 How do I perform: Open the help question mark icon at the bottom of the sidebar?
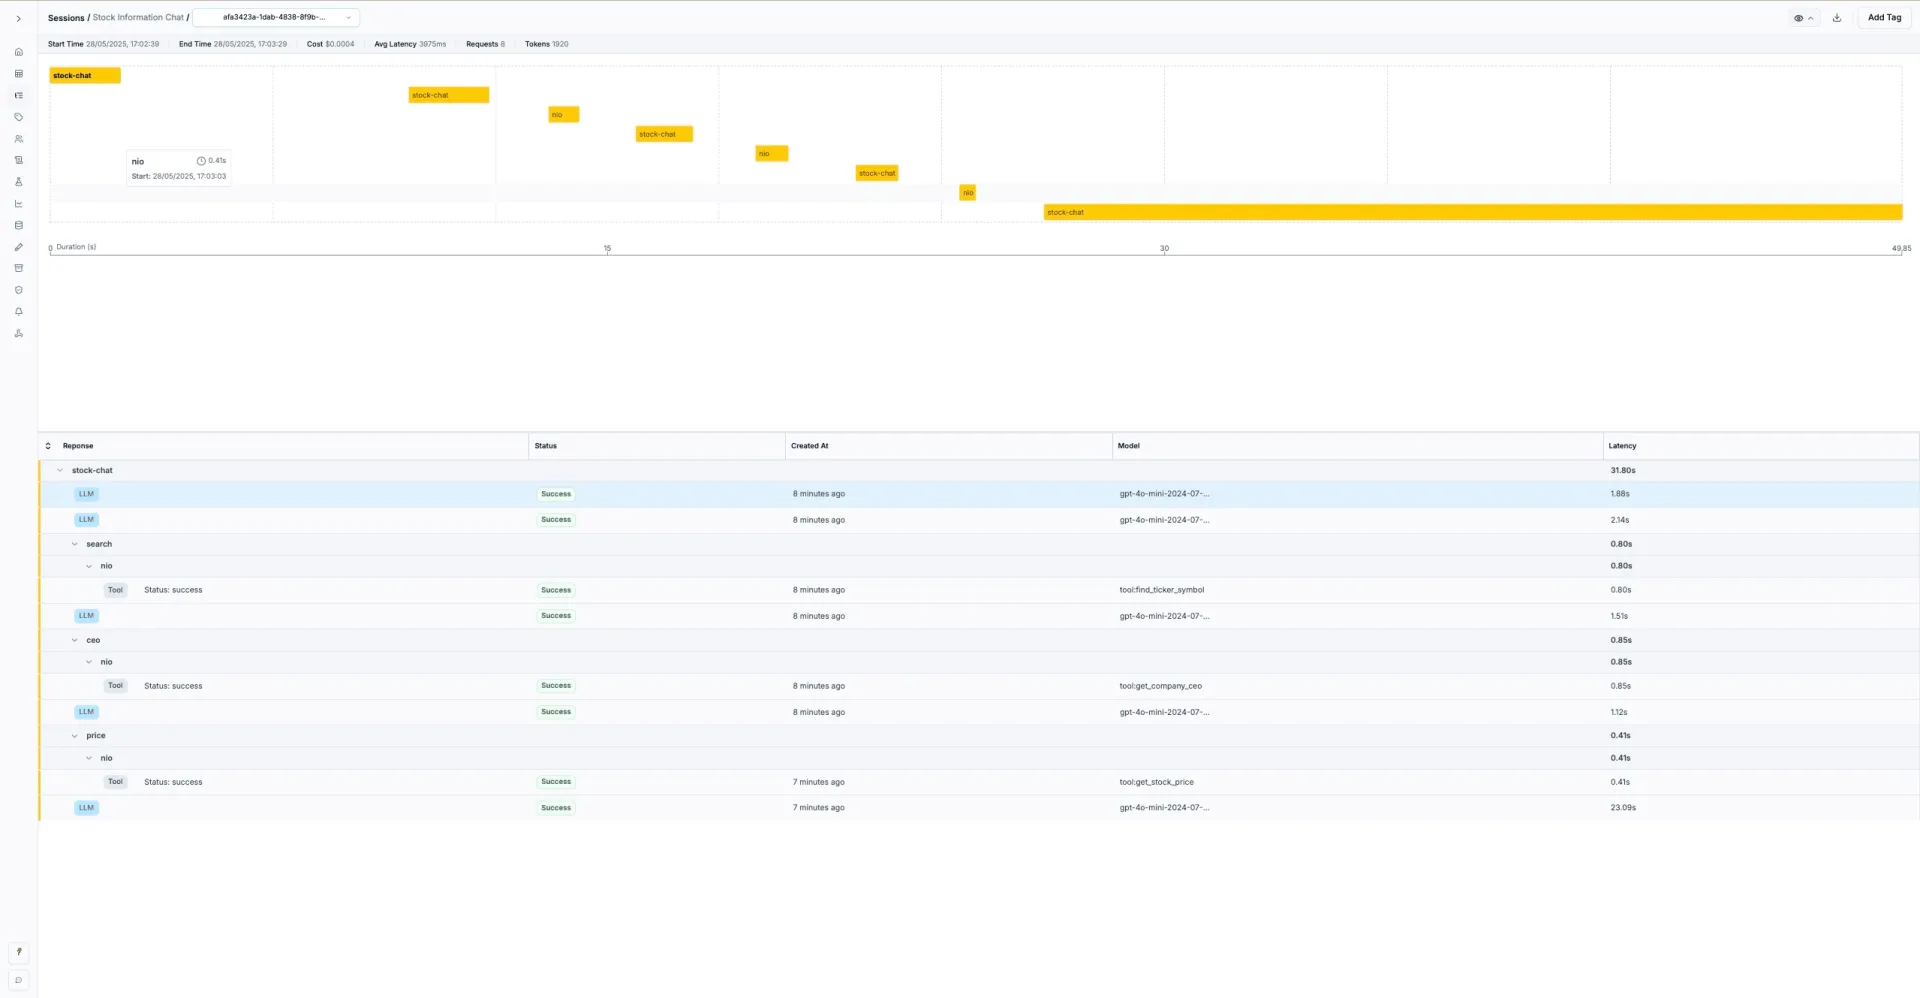(18, 952)
